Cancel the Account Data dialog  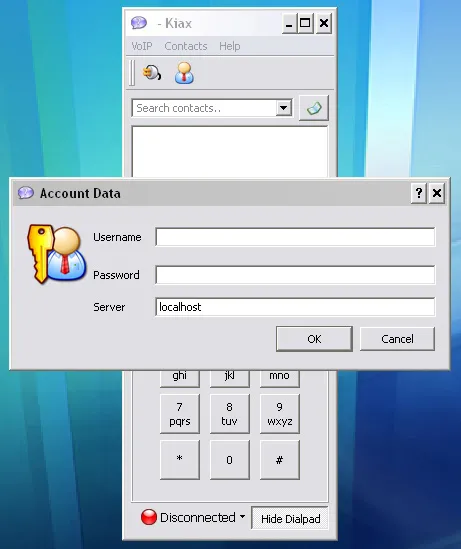click(x=397, y=339)
